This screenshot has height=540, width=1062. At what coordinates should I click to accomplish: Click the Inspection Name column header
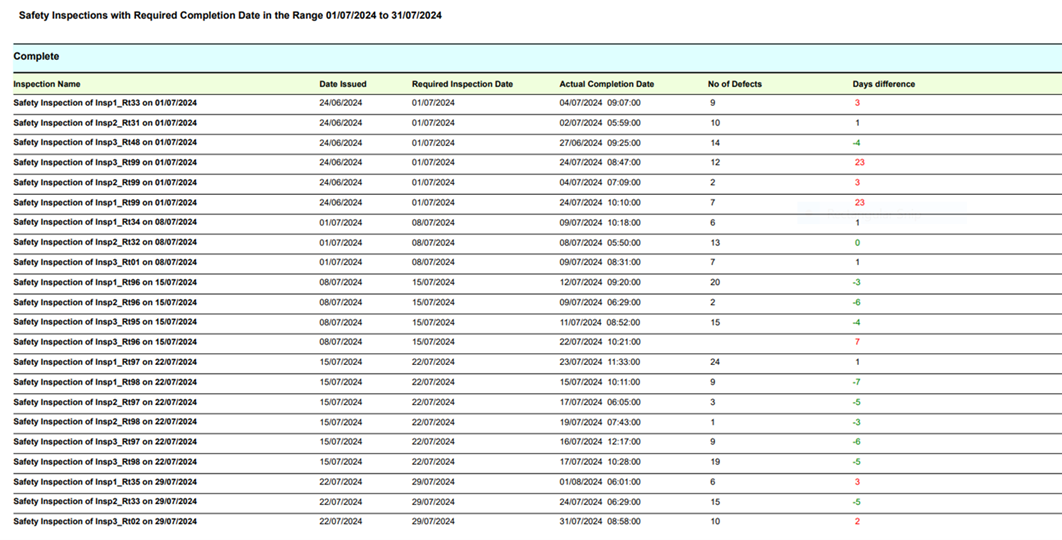pos(47,84)
